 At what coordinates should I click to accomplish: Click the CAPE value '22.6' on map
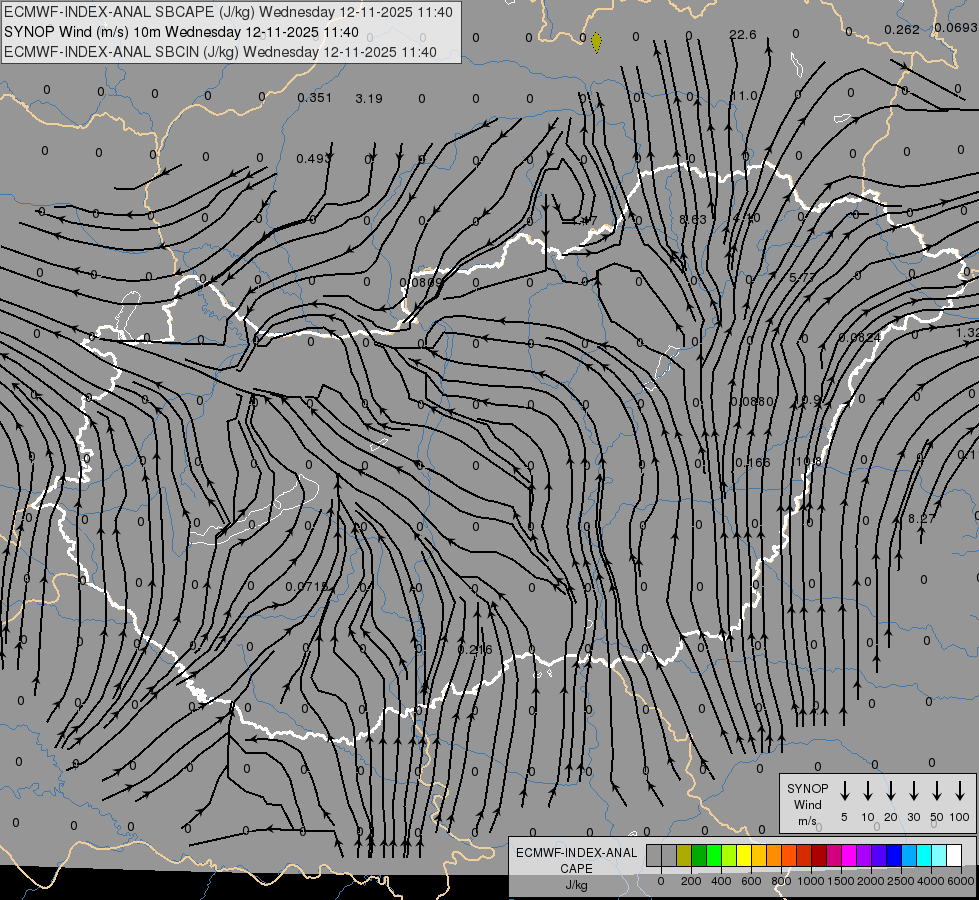click(x=742, y=35)
